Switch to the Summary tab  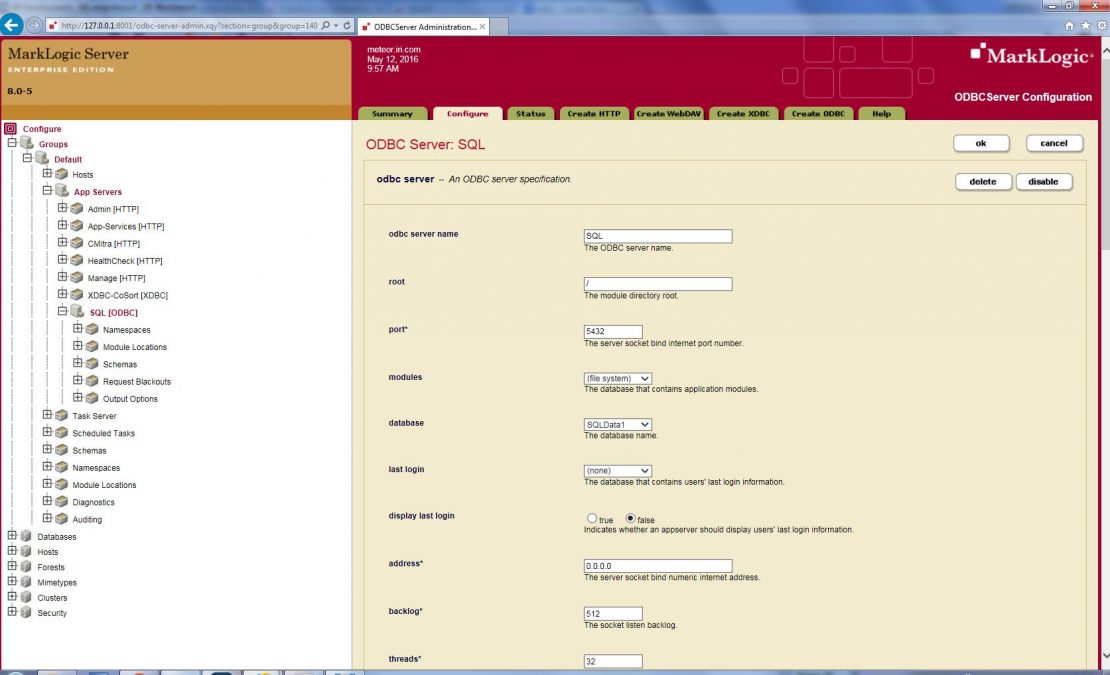392,113
